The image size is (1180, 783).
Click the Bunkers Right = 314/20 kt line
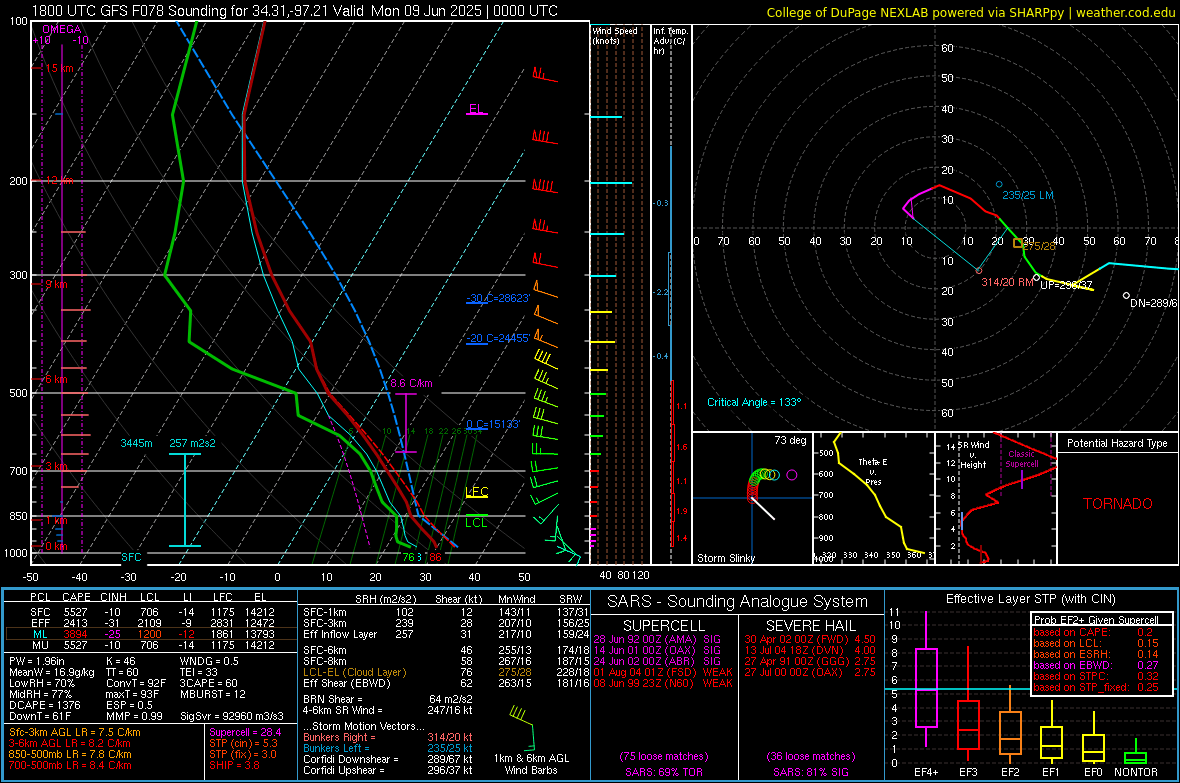388,737
